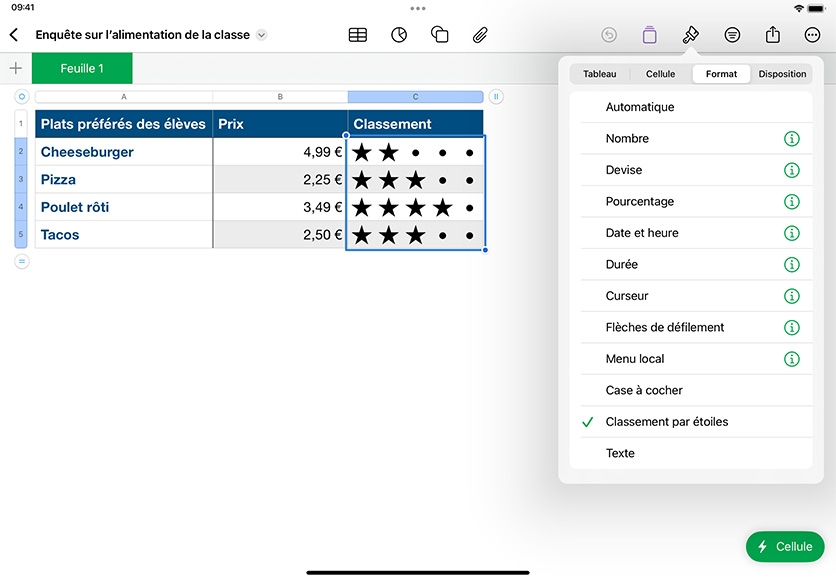The height and width of the screenshot is (580, 836).
Task: Switch to the Tableau tab
Action: point(599,74)
